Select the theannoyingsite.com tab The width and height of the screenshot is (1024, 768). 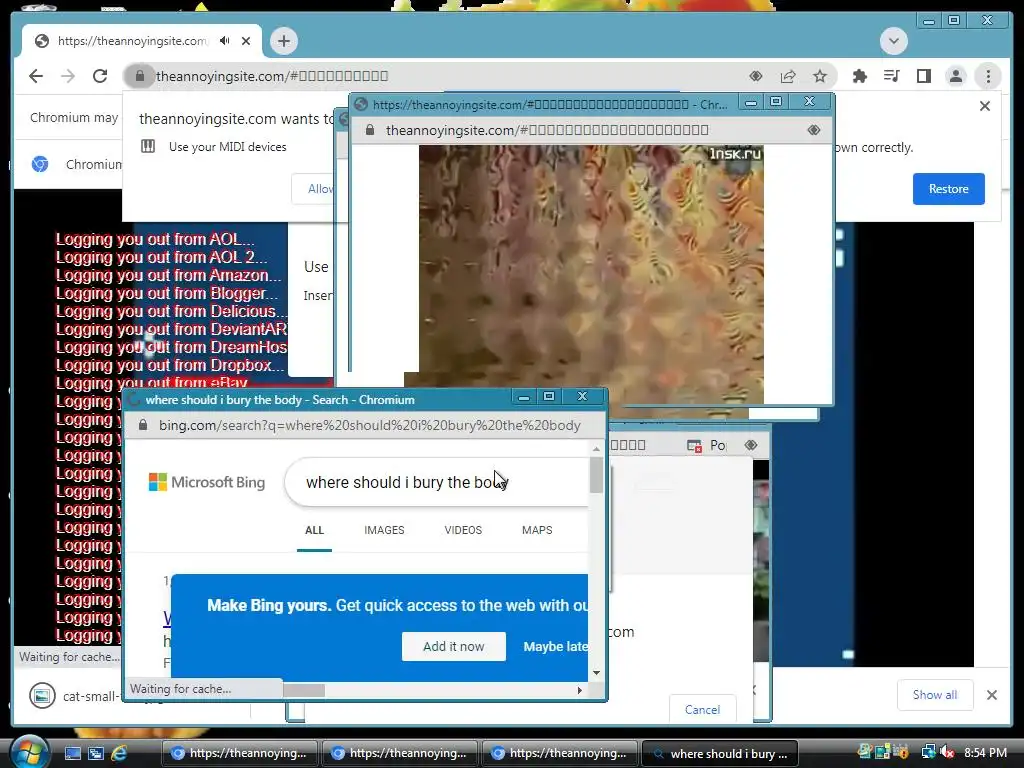point(142,41)
